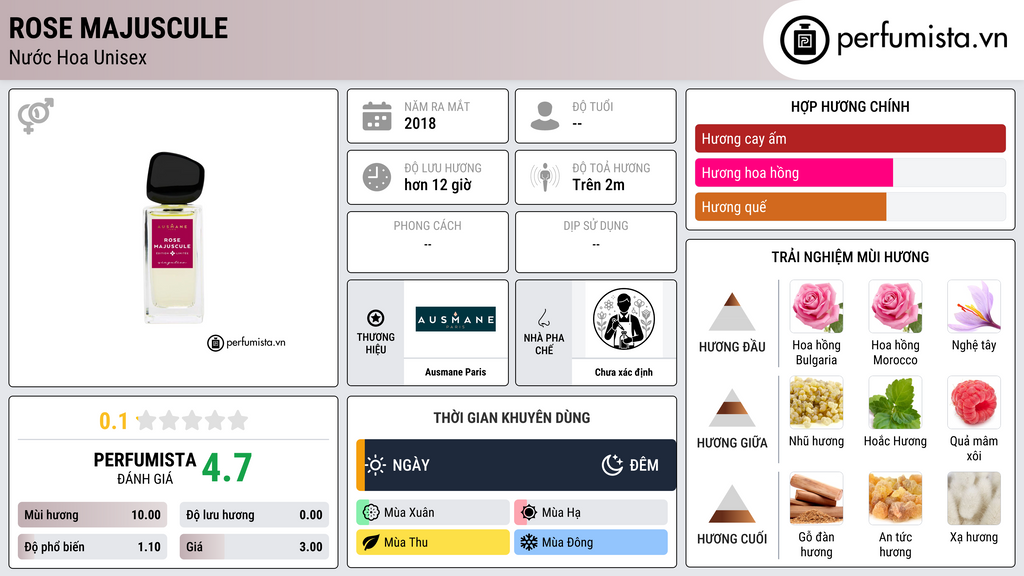The image size is (1024, 576).
Task: Click the Nghệ tây saffron image
Action: (x=974, y=306)
